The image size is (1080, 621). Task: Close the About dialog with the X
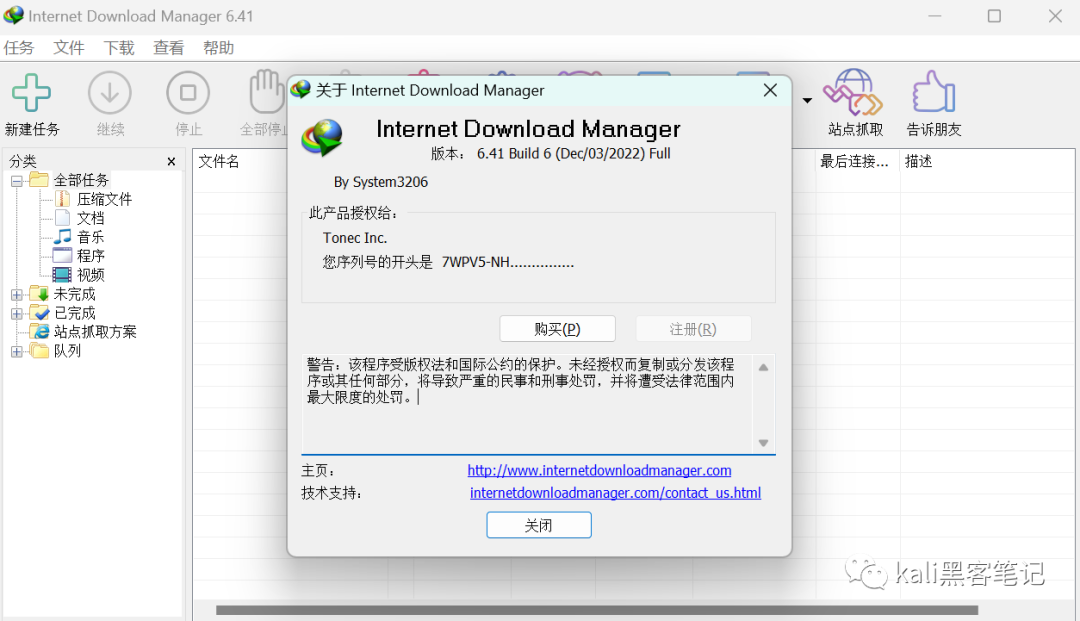(770, 90)
